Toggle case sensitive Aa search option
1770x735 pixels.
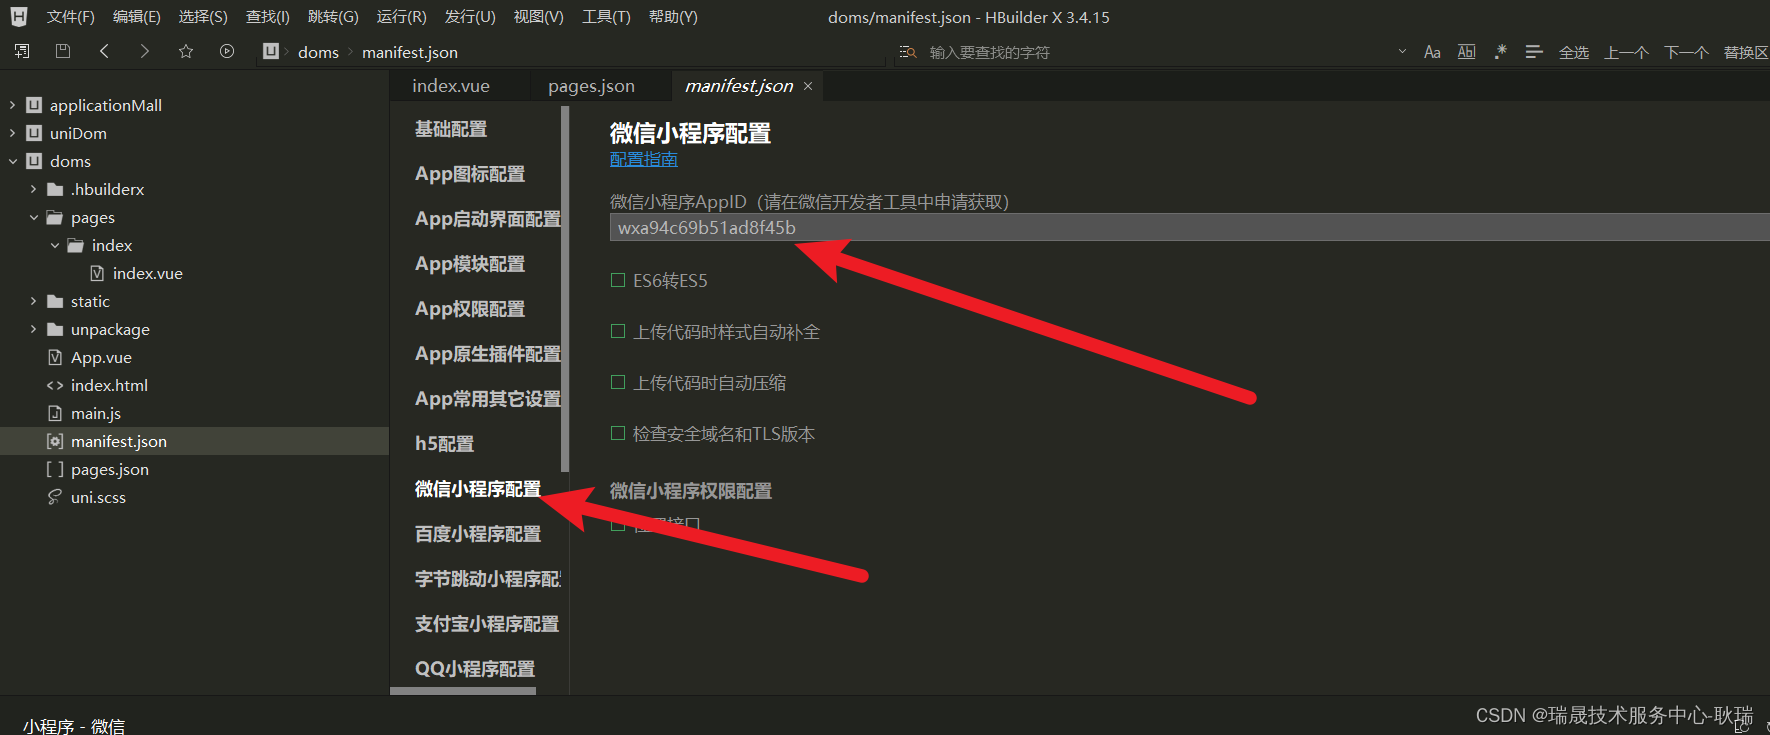(1432, 52)
